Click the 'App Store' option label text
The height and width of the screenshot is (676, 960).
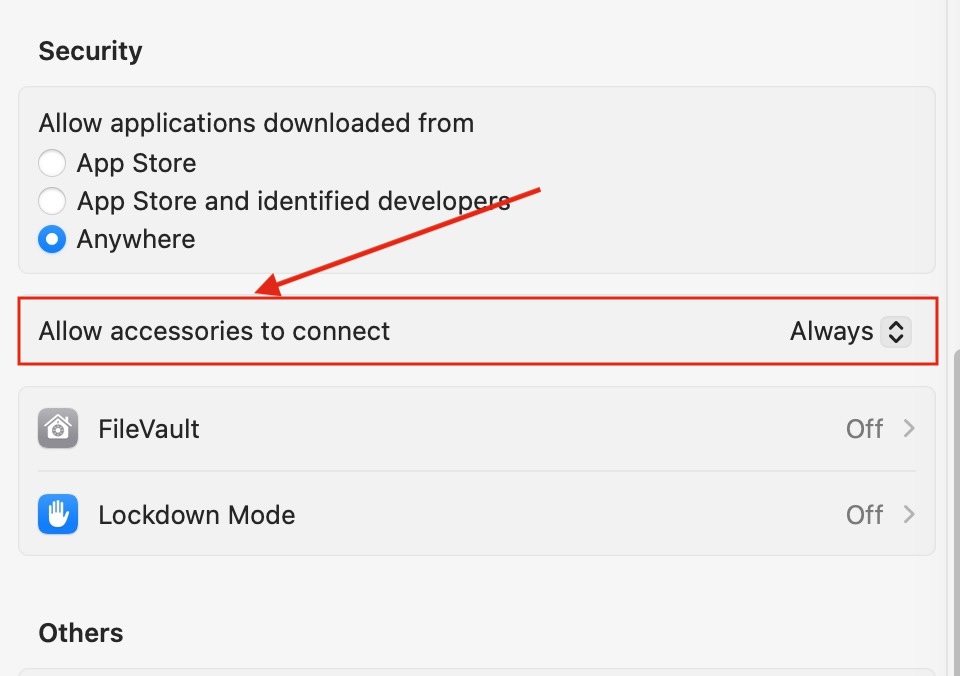(137, 163)
